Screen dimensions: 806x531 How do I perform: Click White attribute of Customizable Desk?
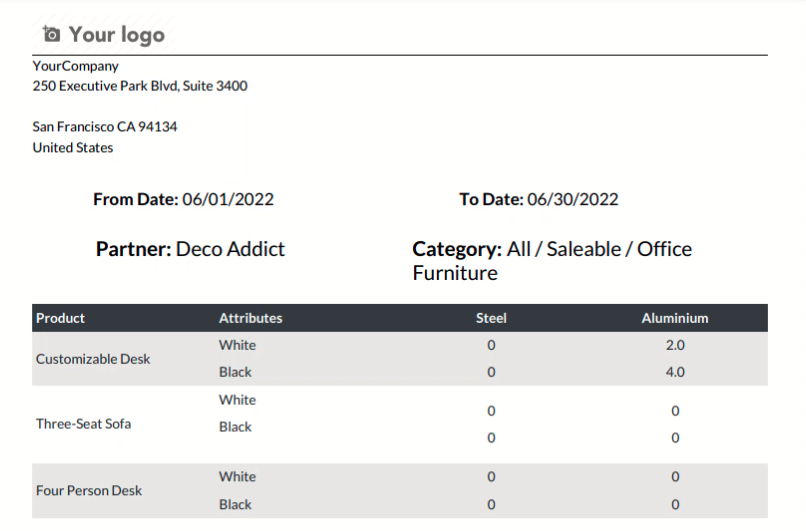point(237,345)
